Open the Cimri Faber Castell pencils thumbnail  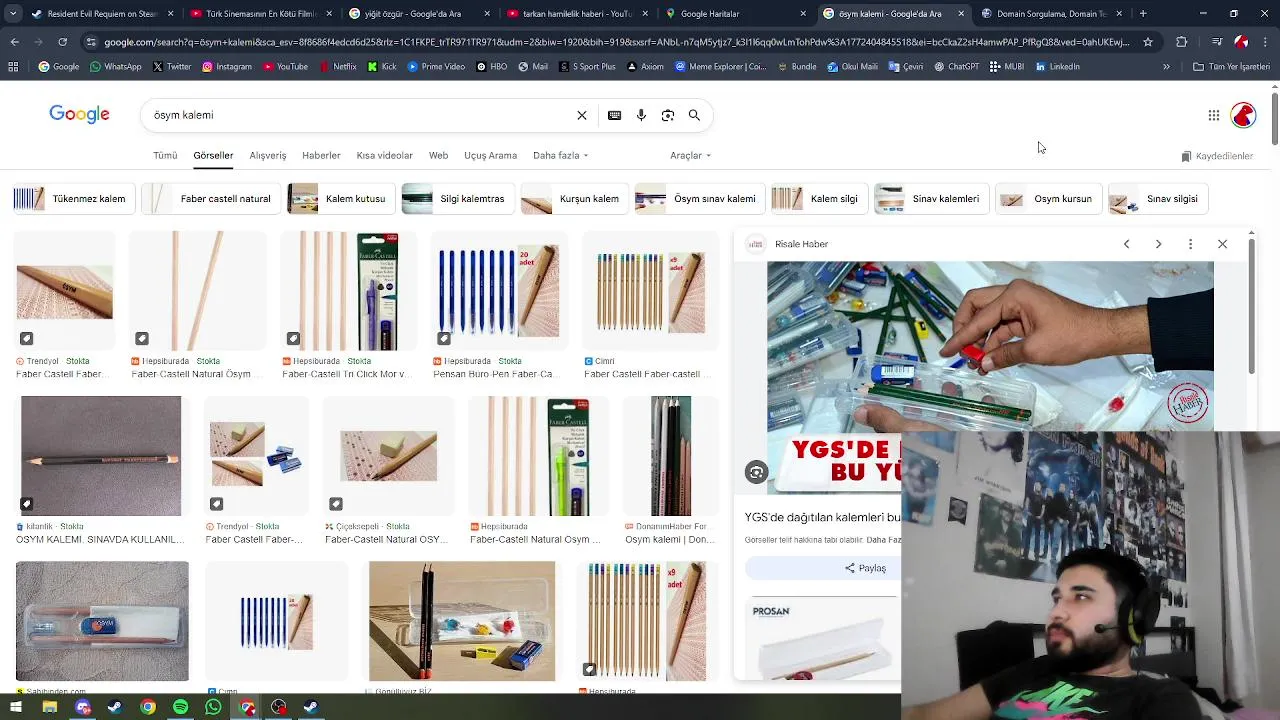pyautogui.click(x=651, y=291)
